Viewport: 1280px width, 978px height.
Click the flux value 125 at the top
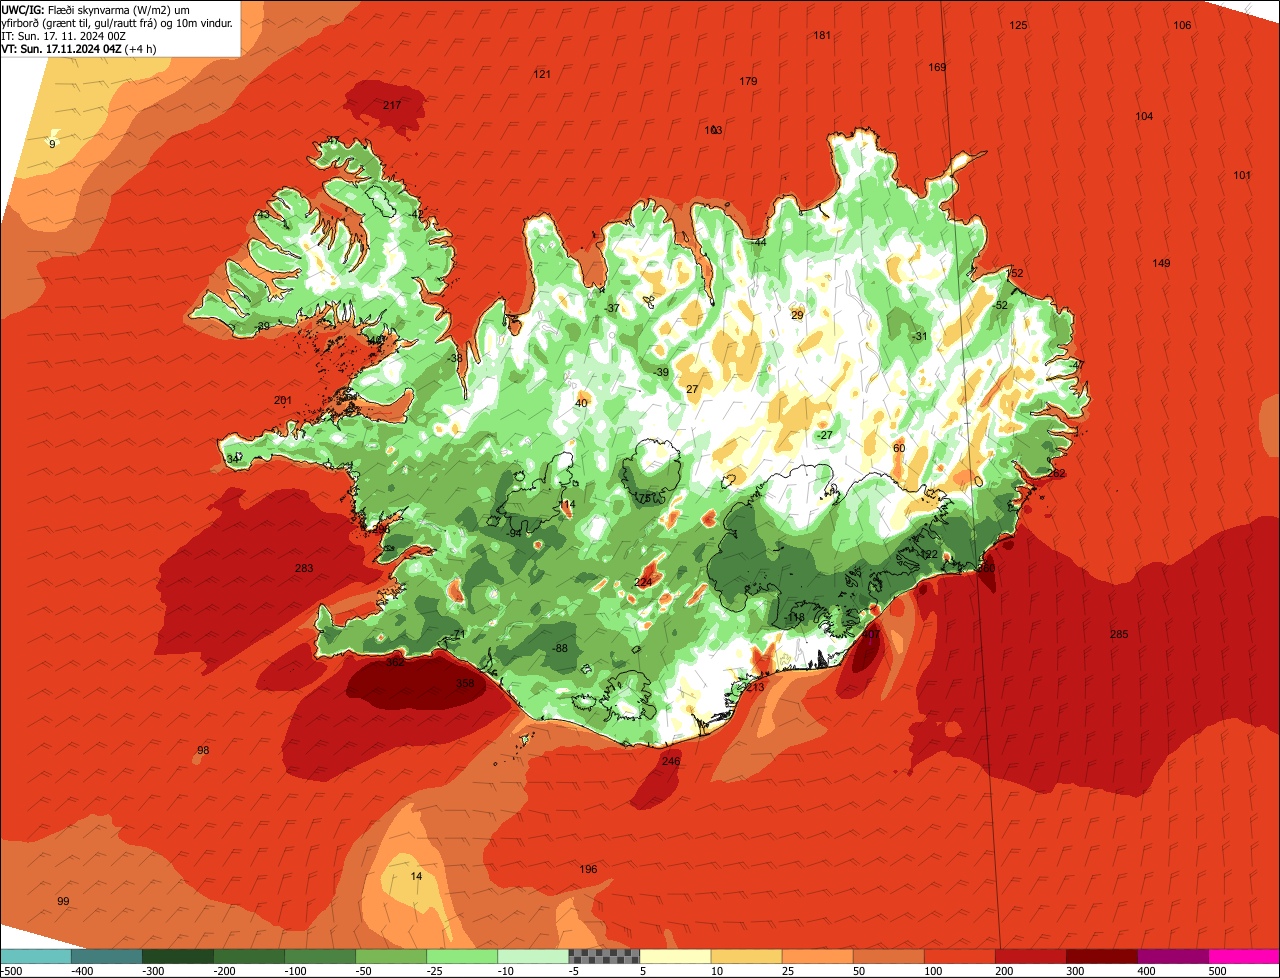point(1018,25)
